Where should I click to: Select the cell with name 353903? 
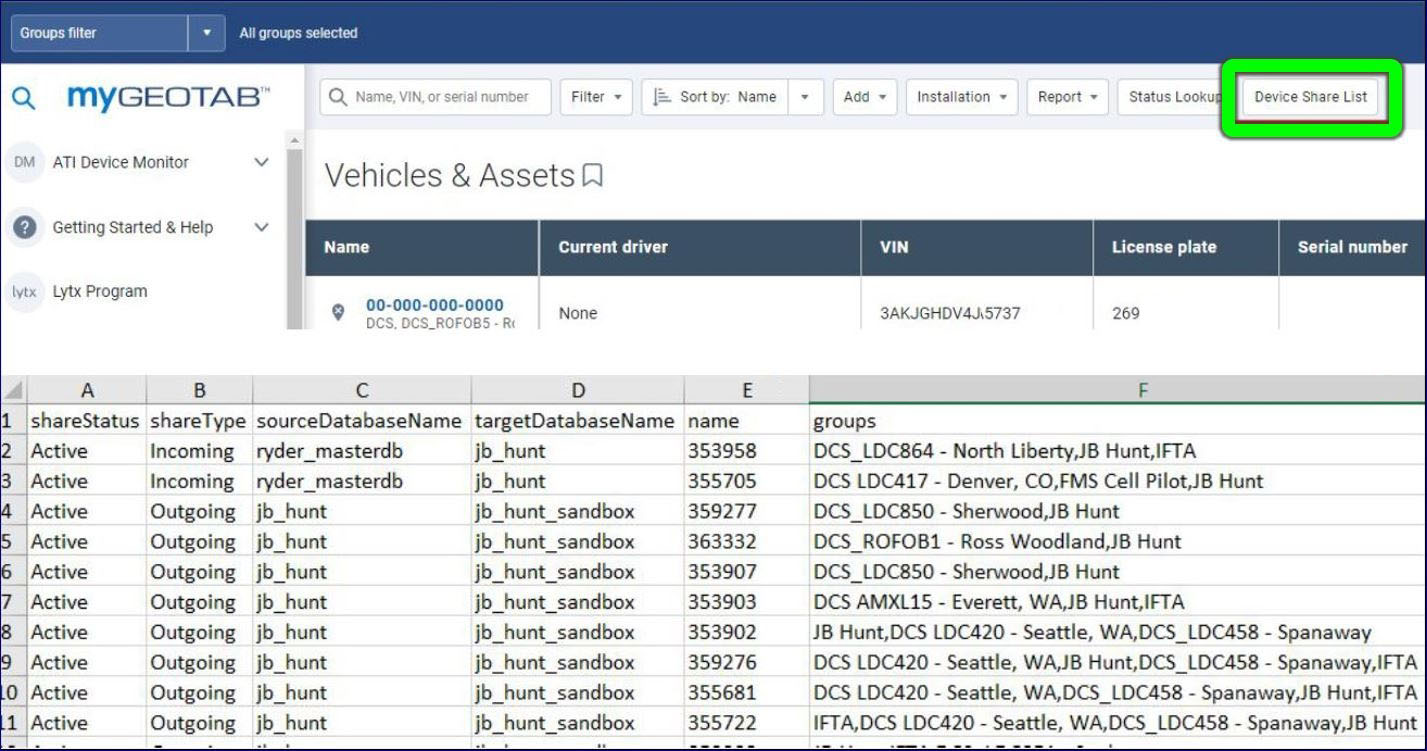coord(746,602)
